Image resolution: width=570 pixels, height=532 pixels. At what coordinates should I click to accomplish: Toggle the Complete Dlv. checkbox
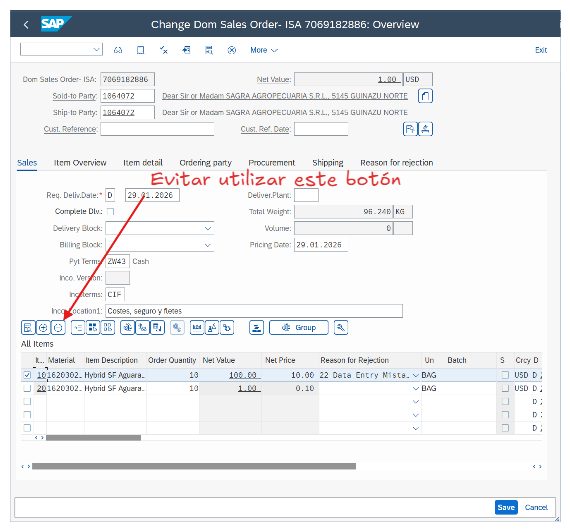(x=111, y=212)
